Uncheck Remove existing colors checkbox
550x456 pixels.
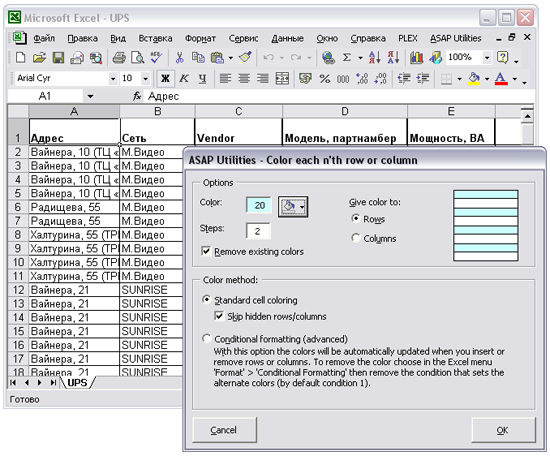(x=206, y=251)
